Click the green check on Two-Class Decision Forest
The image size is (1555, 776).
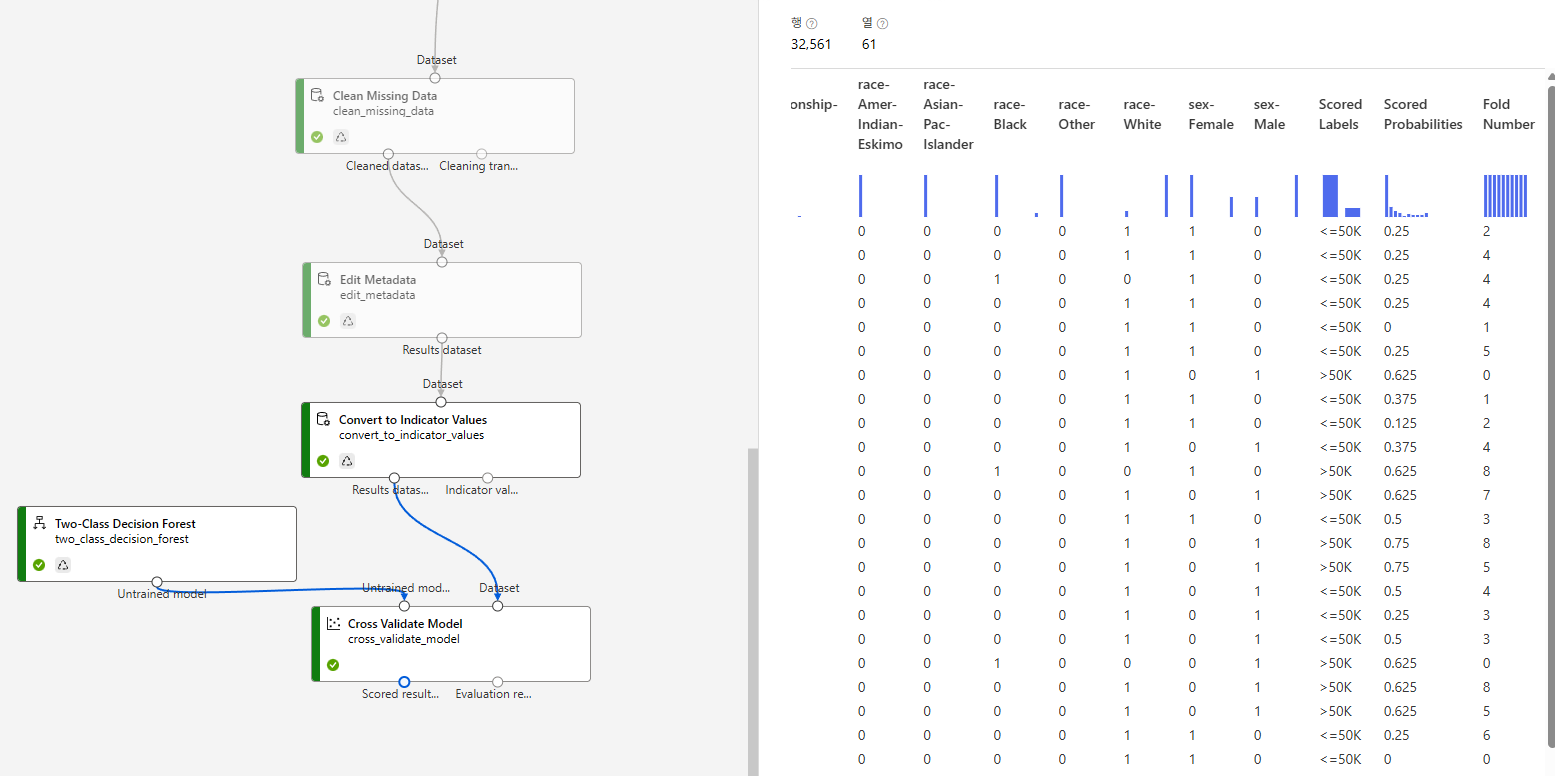(39, 565)
